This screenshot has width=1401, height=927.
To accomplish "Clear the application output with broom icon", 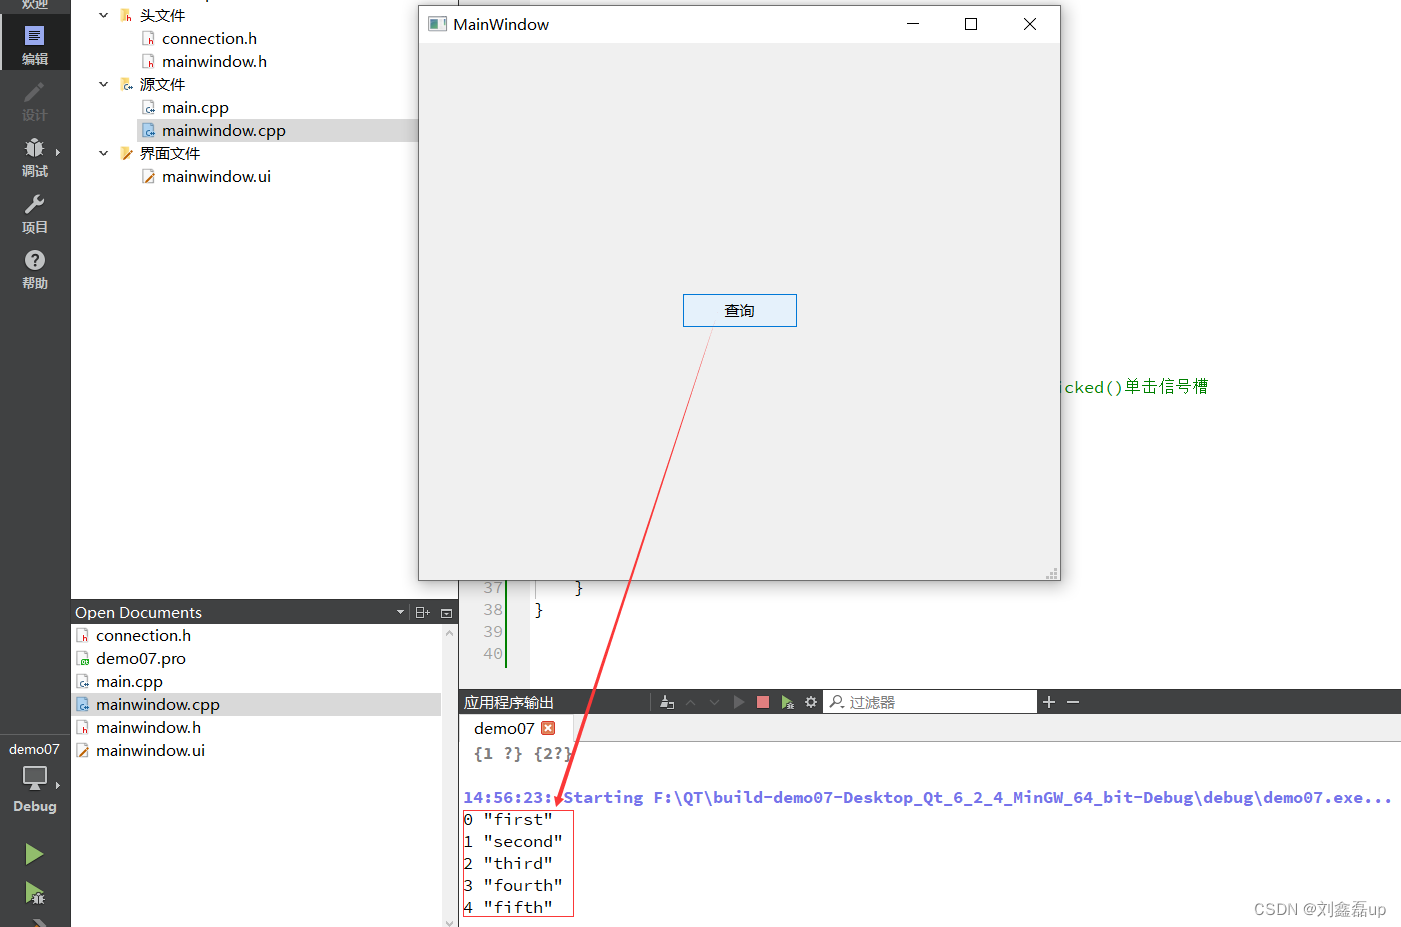I will click(667, 701).
